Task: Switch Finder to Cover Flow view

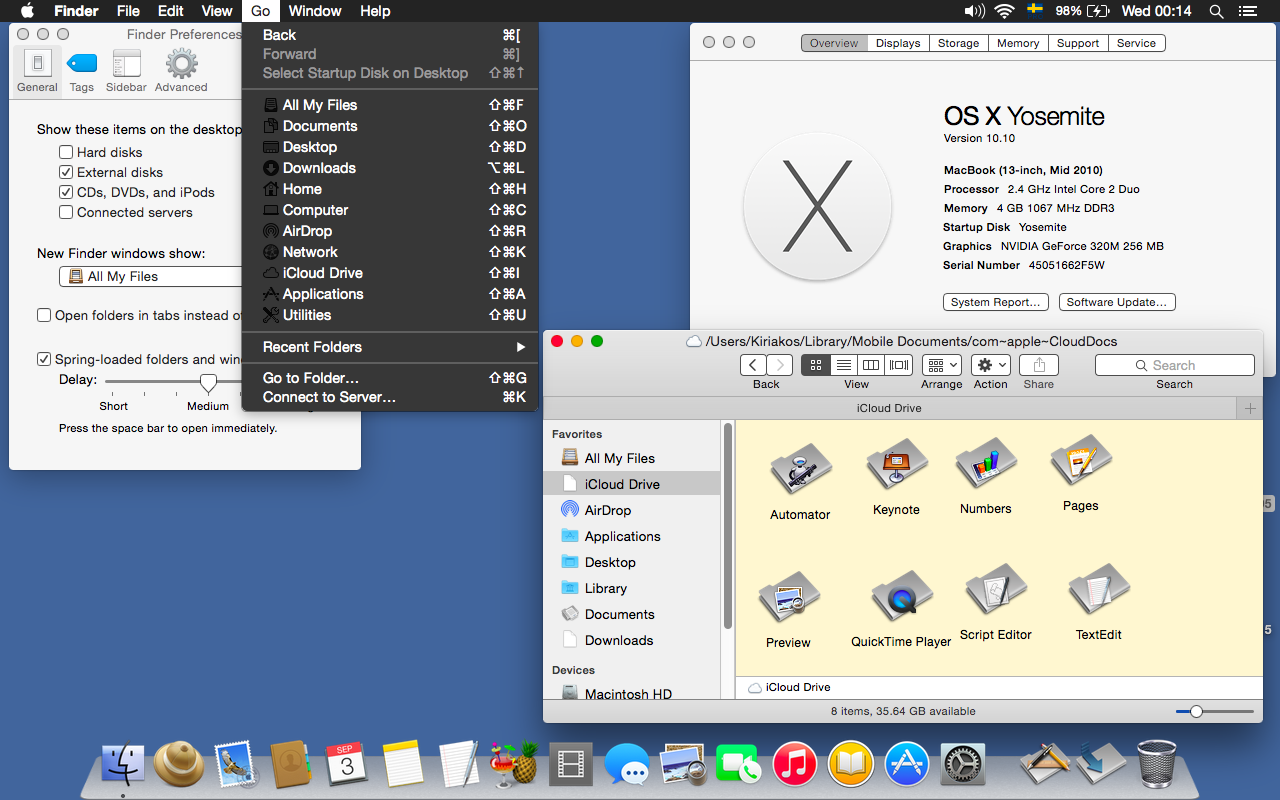Action: tap(899, 365)
